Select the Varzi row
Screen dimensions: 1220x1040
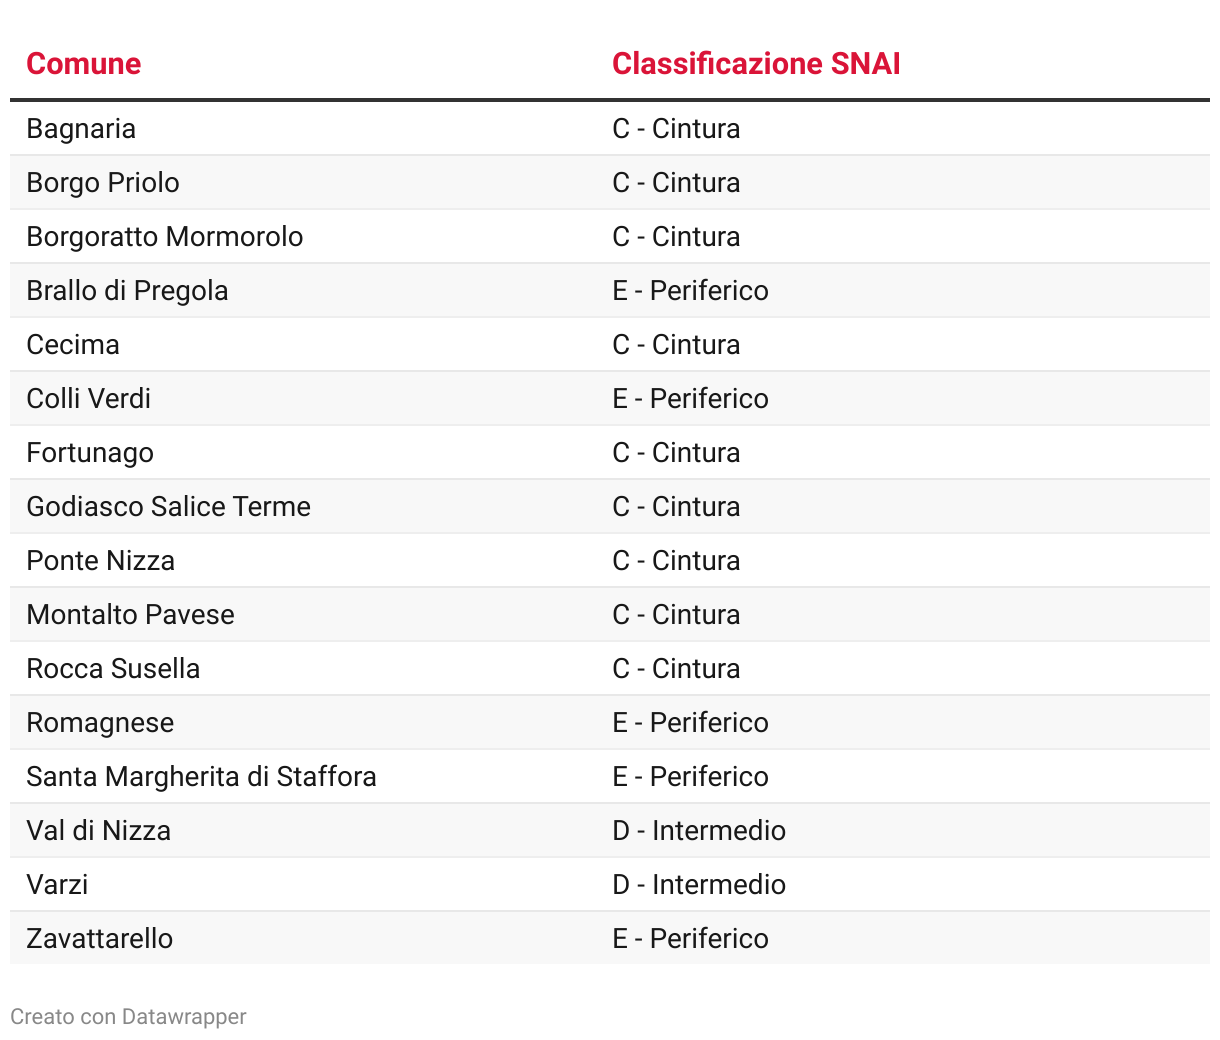pyautogui.click(x=610, y=884)
